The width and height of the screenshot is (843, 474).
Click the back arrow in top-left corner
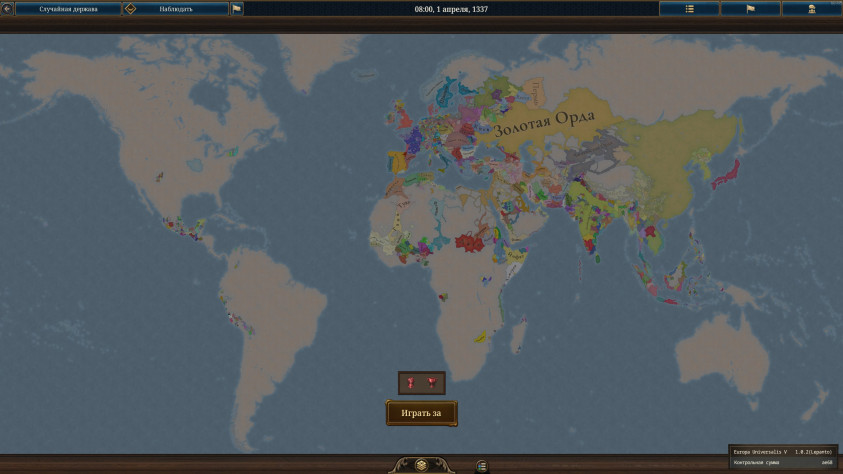pyautogui.click(x=7, y=9)
